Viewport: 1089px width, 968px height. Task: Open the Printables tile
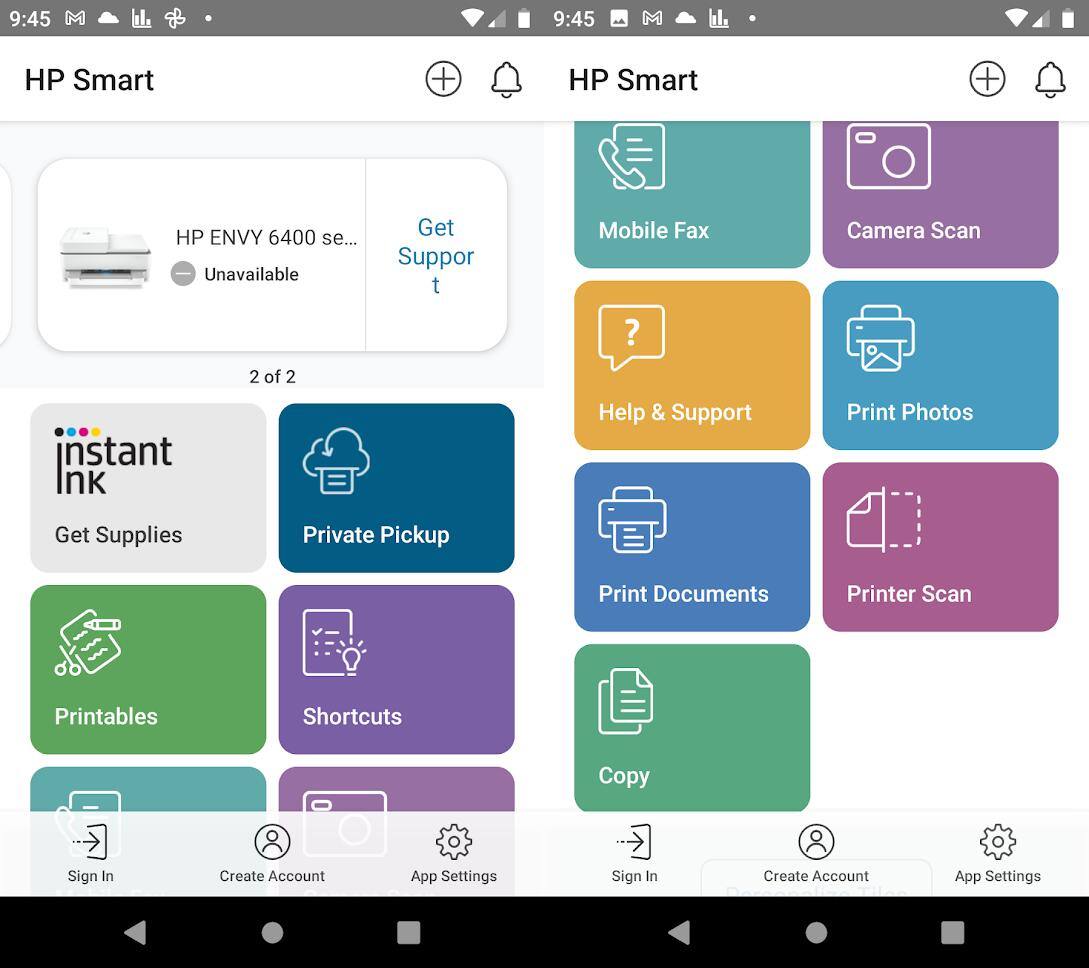tap(148, 669)
